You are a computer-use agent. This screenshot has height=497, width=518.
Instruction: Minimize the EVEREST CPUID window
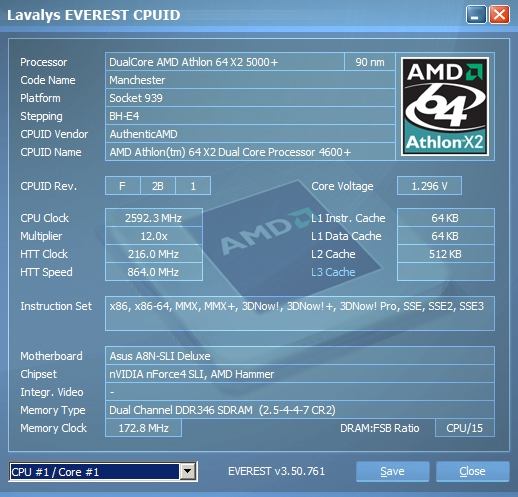pos(476,15)
